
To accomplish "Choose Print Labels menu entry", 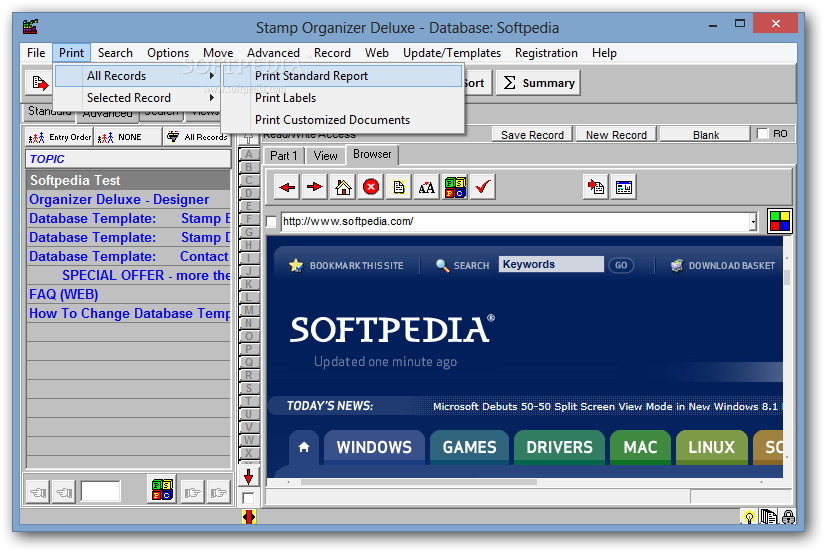I will [343, 98].
